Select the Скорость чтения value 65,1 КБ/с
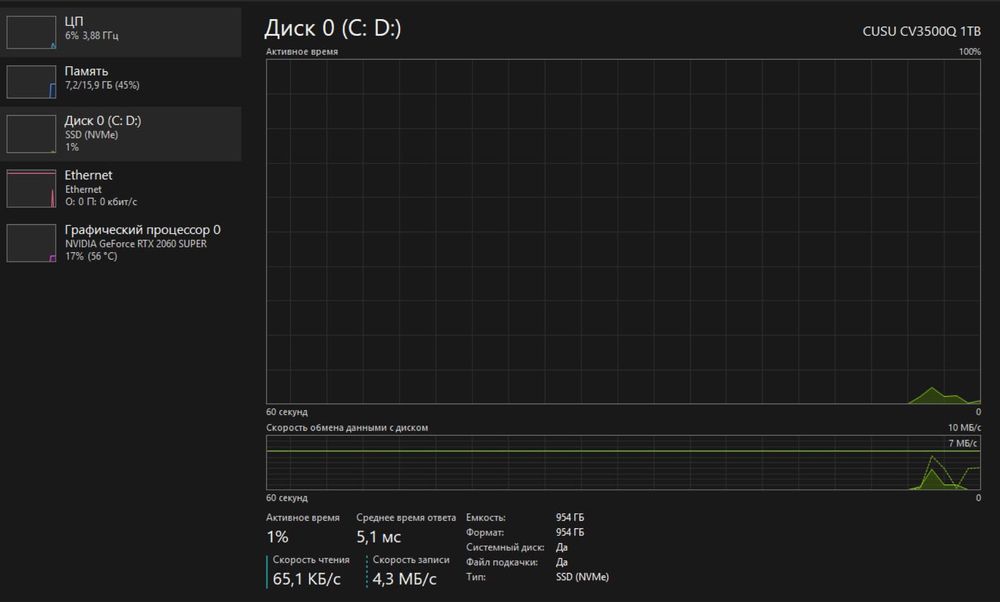This screenshot has width=1000, height=602. [307, 579]
